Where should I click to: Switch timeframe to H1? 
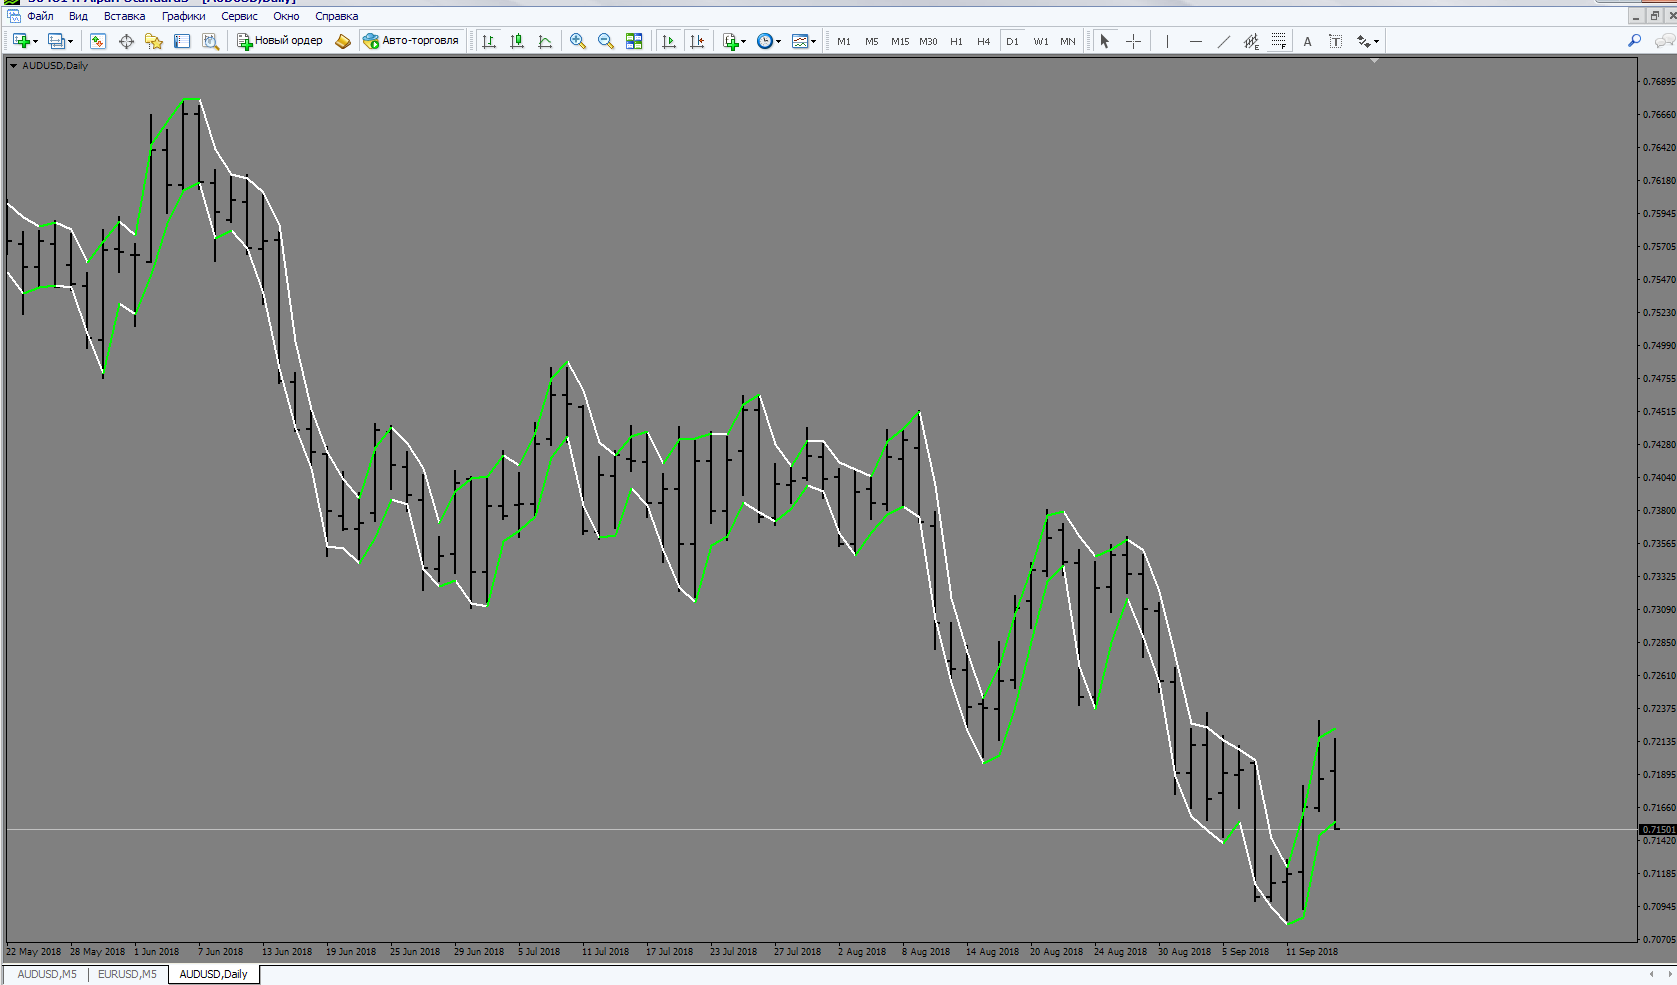956,41
